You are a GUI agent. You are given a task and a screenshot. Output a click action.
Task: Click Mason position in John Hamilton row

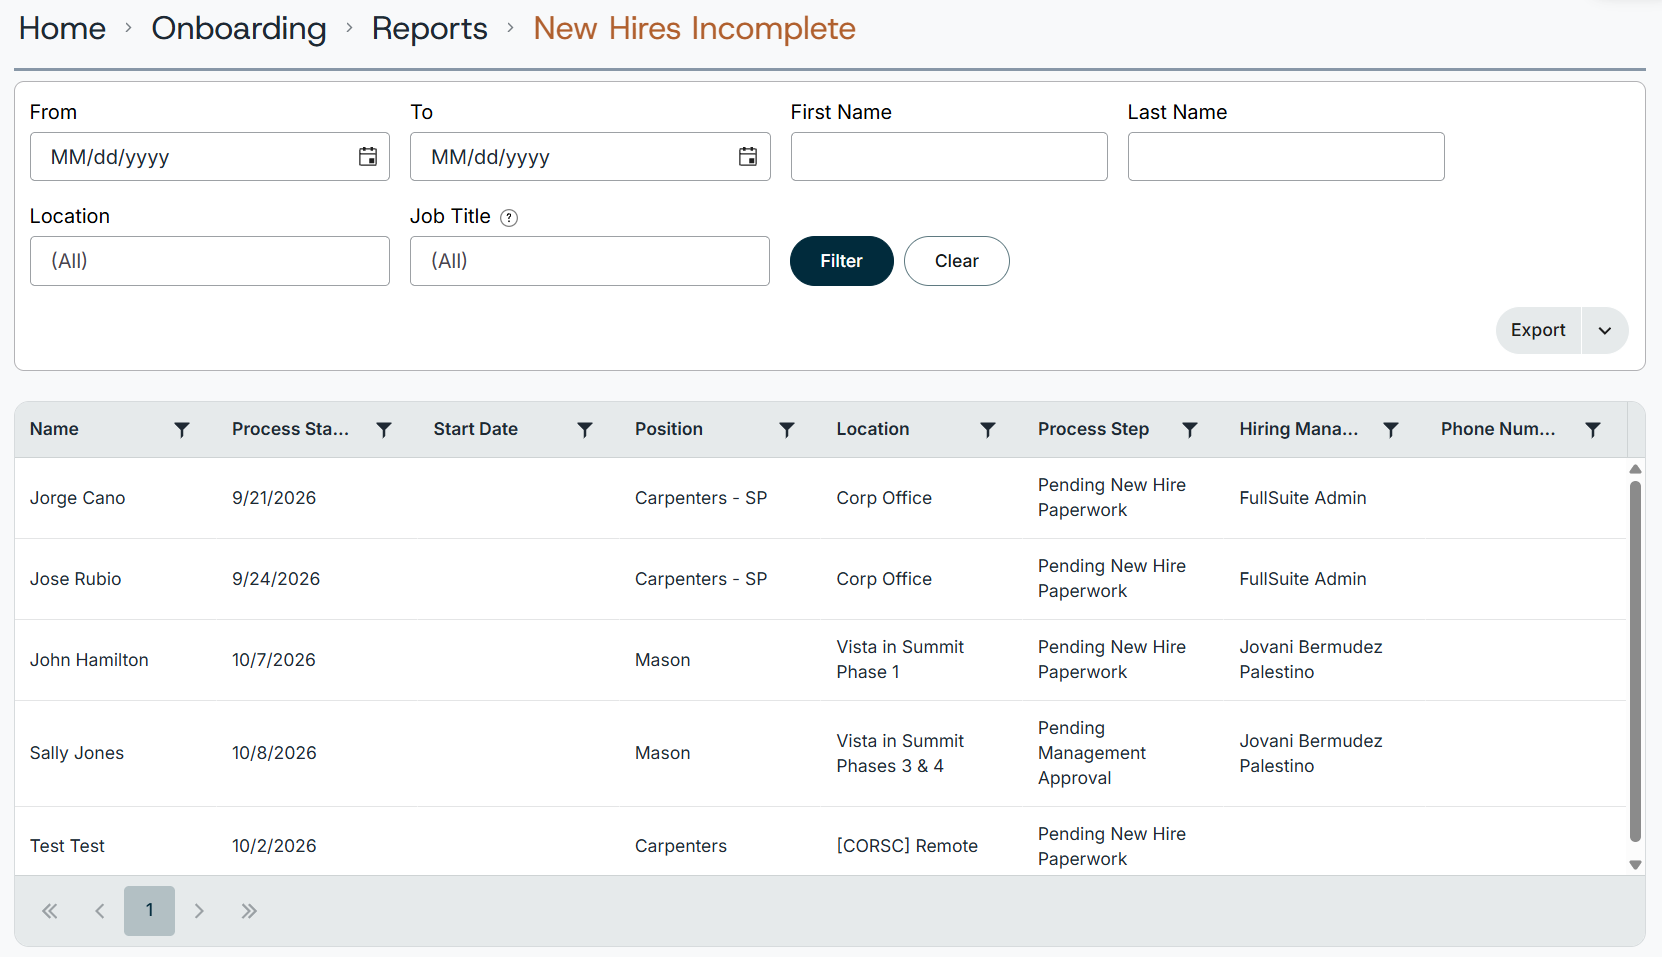click(x=663, y=660)
